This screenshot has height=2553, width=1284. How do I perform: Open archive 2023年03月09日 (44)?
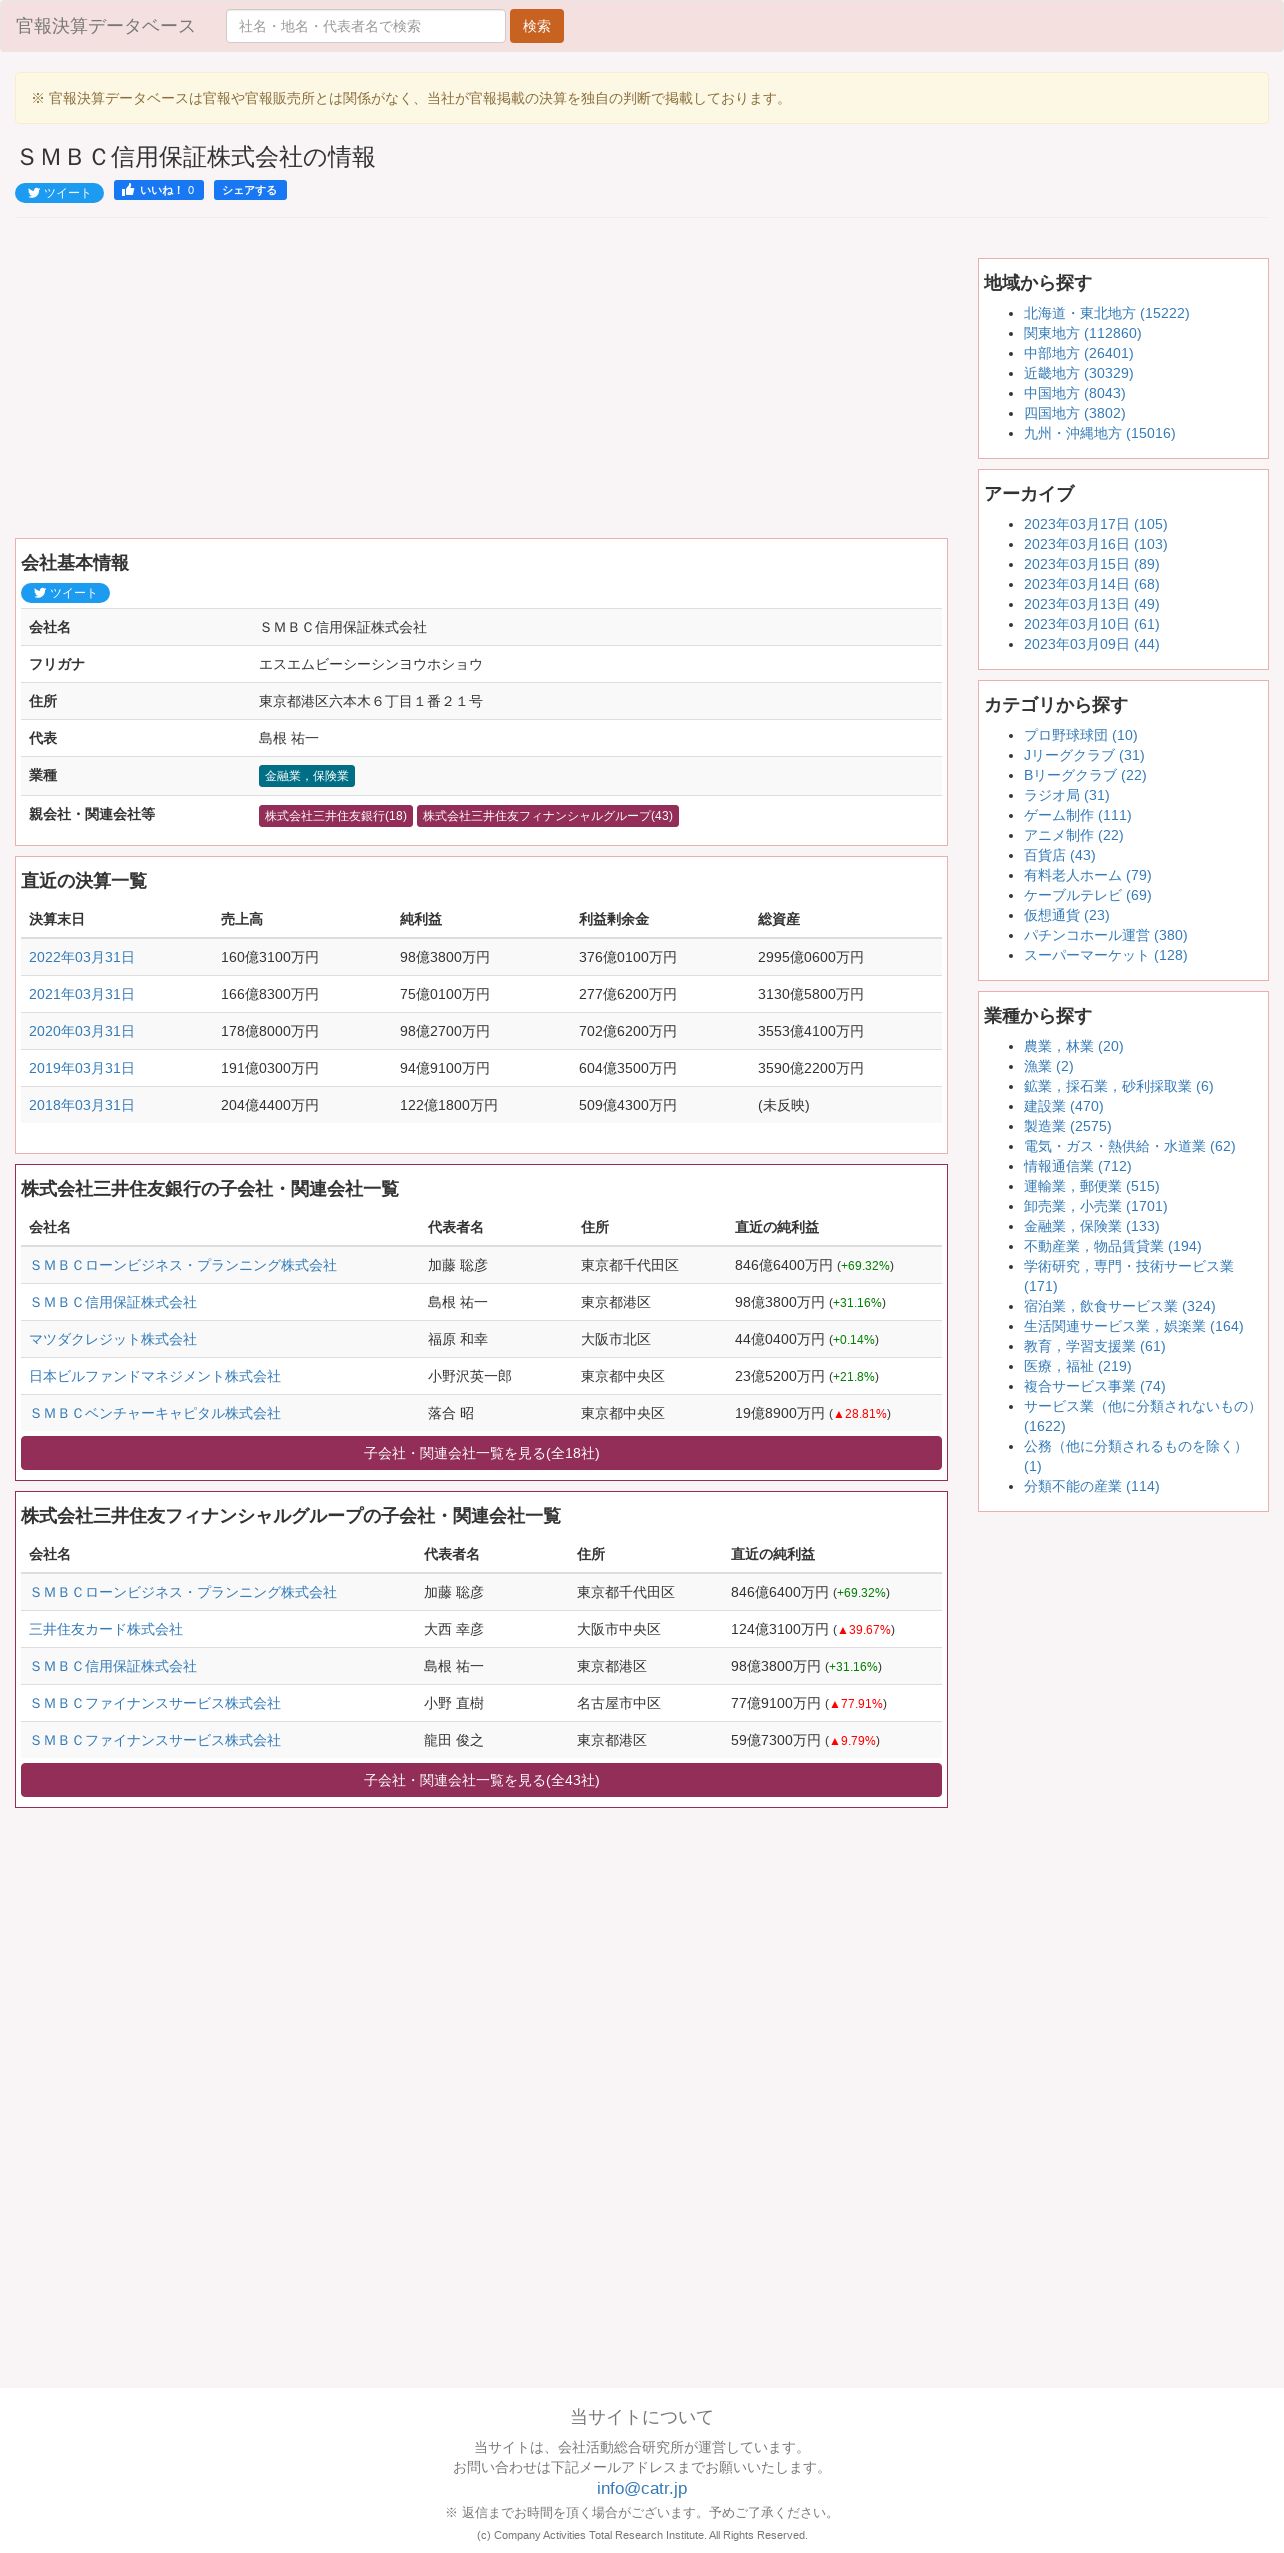click(1091, 644)
